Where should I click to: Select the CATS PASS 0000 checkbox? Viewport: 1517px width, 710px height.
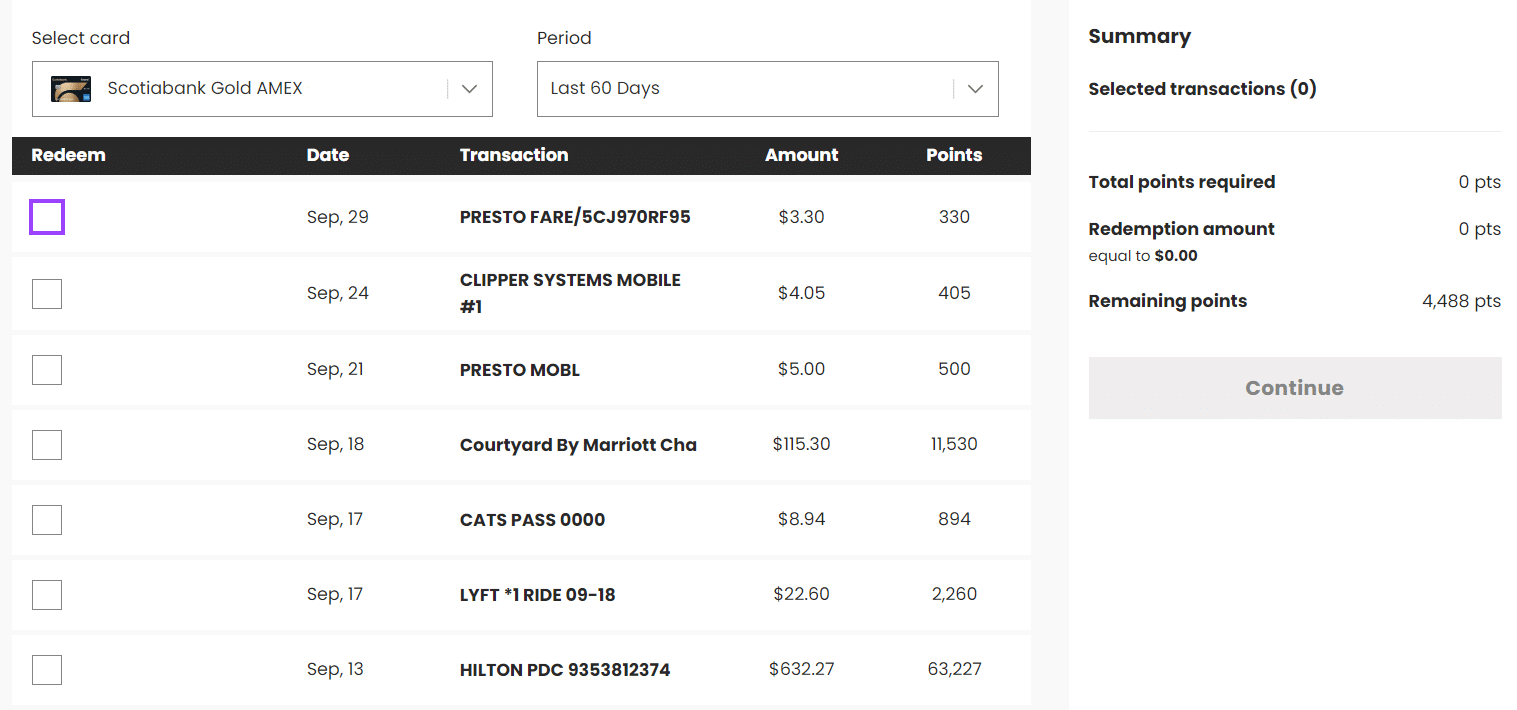tap(47, 520)
